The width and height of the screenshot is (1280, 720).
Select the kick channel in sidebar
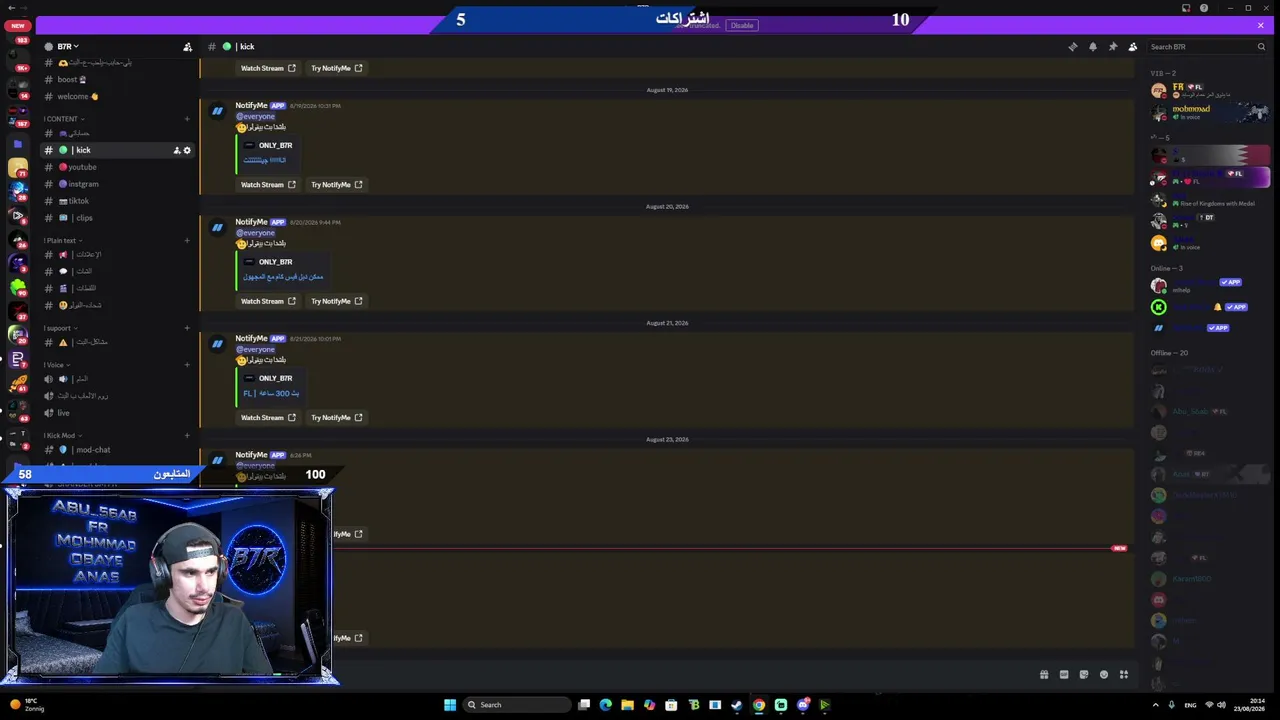(x=117, y=150)
